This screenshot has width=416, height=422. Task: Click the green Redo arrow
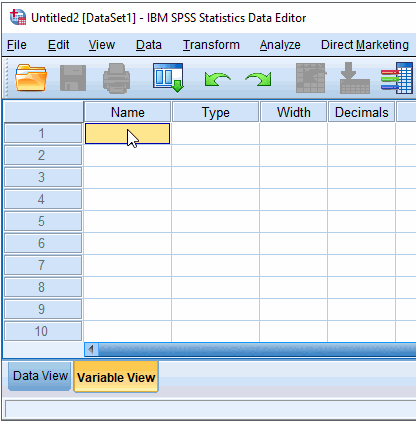pos(258,79)
